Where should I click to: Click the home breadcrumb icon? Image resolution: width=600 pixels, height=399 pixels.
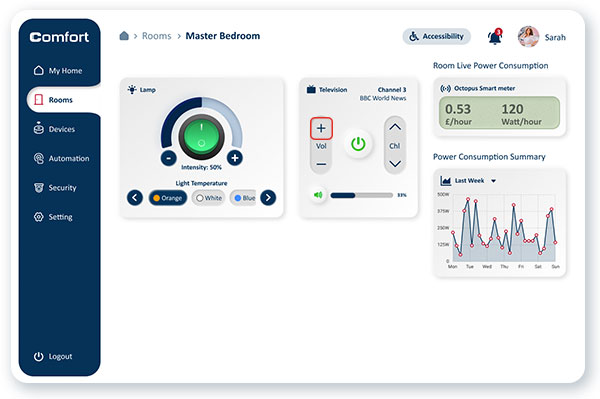tap(124, 36)
